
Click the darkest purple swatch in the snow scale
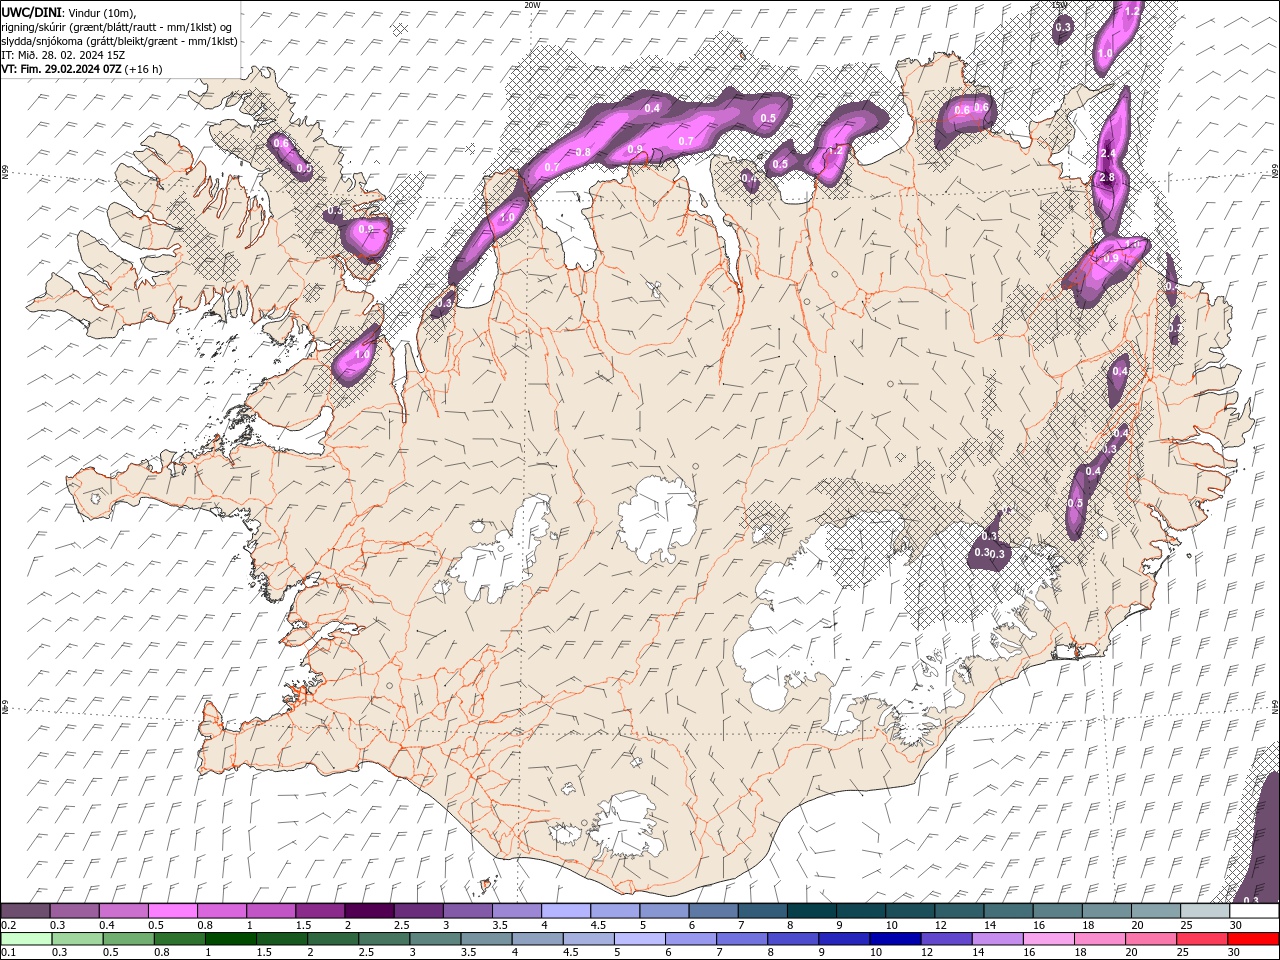[369, 911]
